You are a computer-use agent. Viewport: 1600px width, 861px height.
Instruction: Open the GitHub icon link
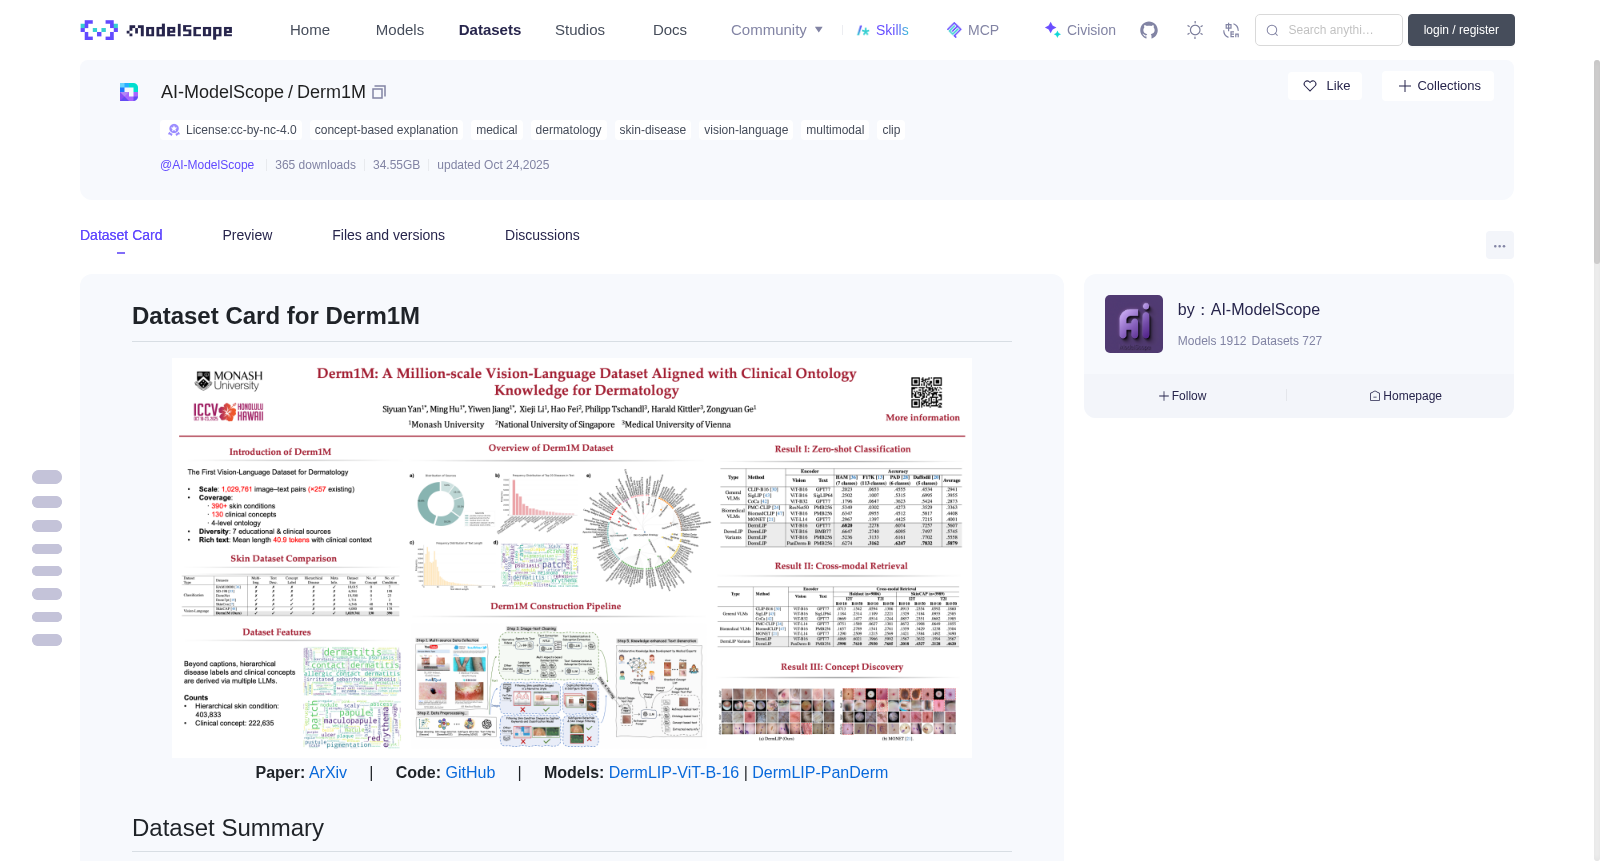[1149, 30]
